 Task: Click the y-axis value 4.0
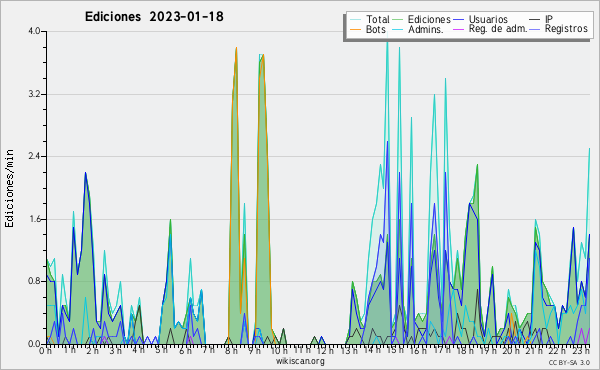tap(34, 31)
